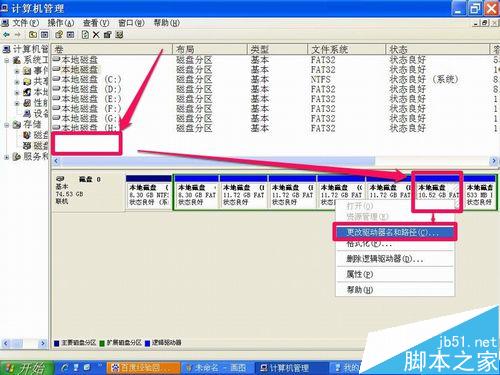Click the 布局 column header

[210, 50]
